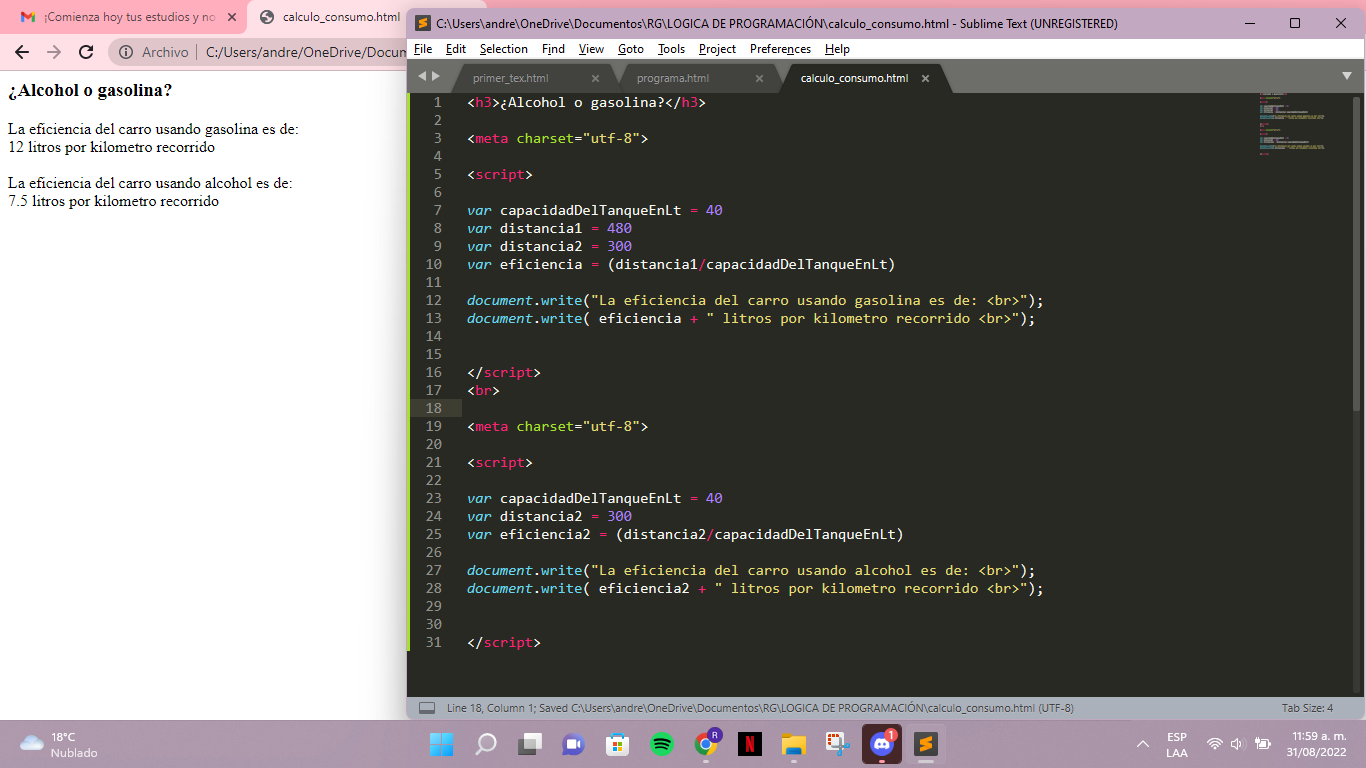The width and height of the screenshot is (1366, 768).
Task: Open the Selection menu
Action: [x=503, y=48]
